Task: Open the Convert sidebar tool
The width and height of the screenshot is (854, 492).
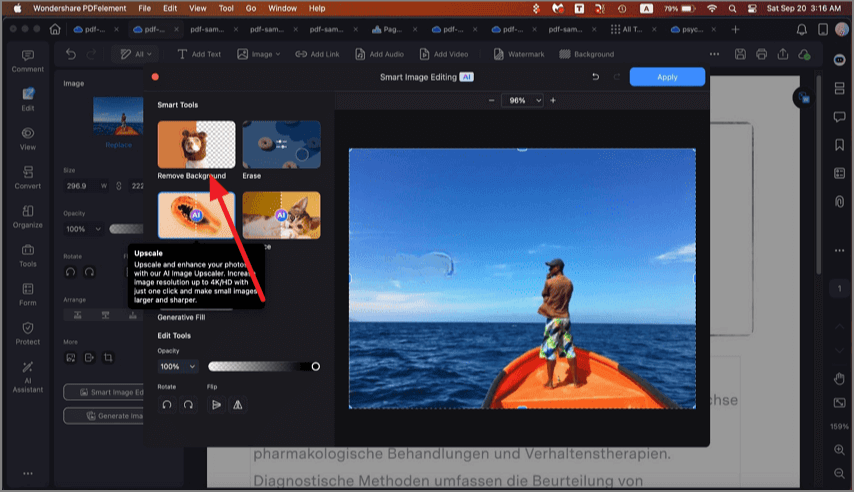Action: point(28,178)
